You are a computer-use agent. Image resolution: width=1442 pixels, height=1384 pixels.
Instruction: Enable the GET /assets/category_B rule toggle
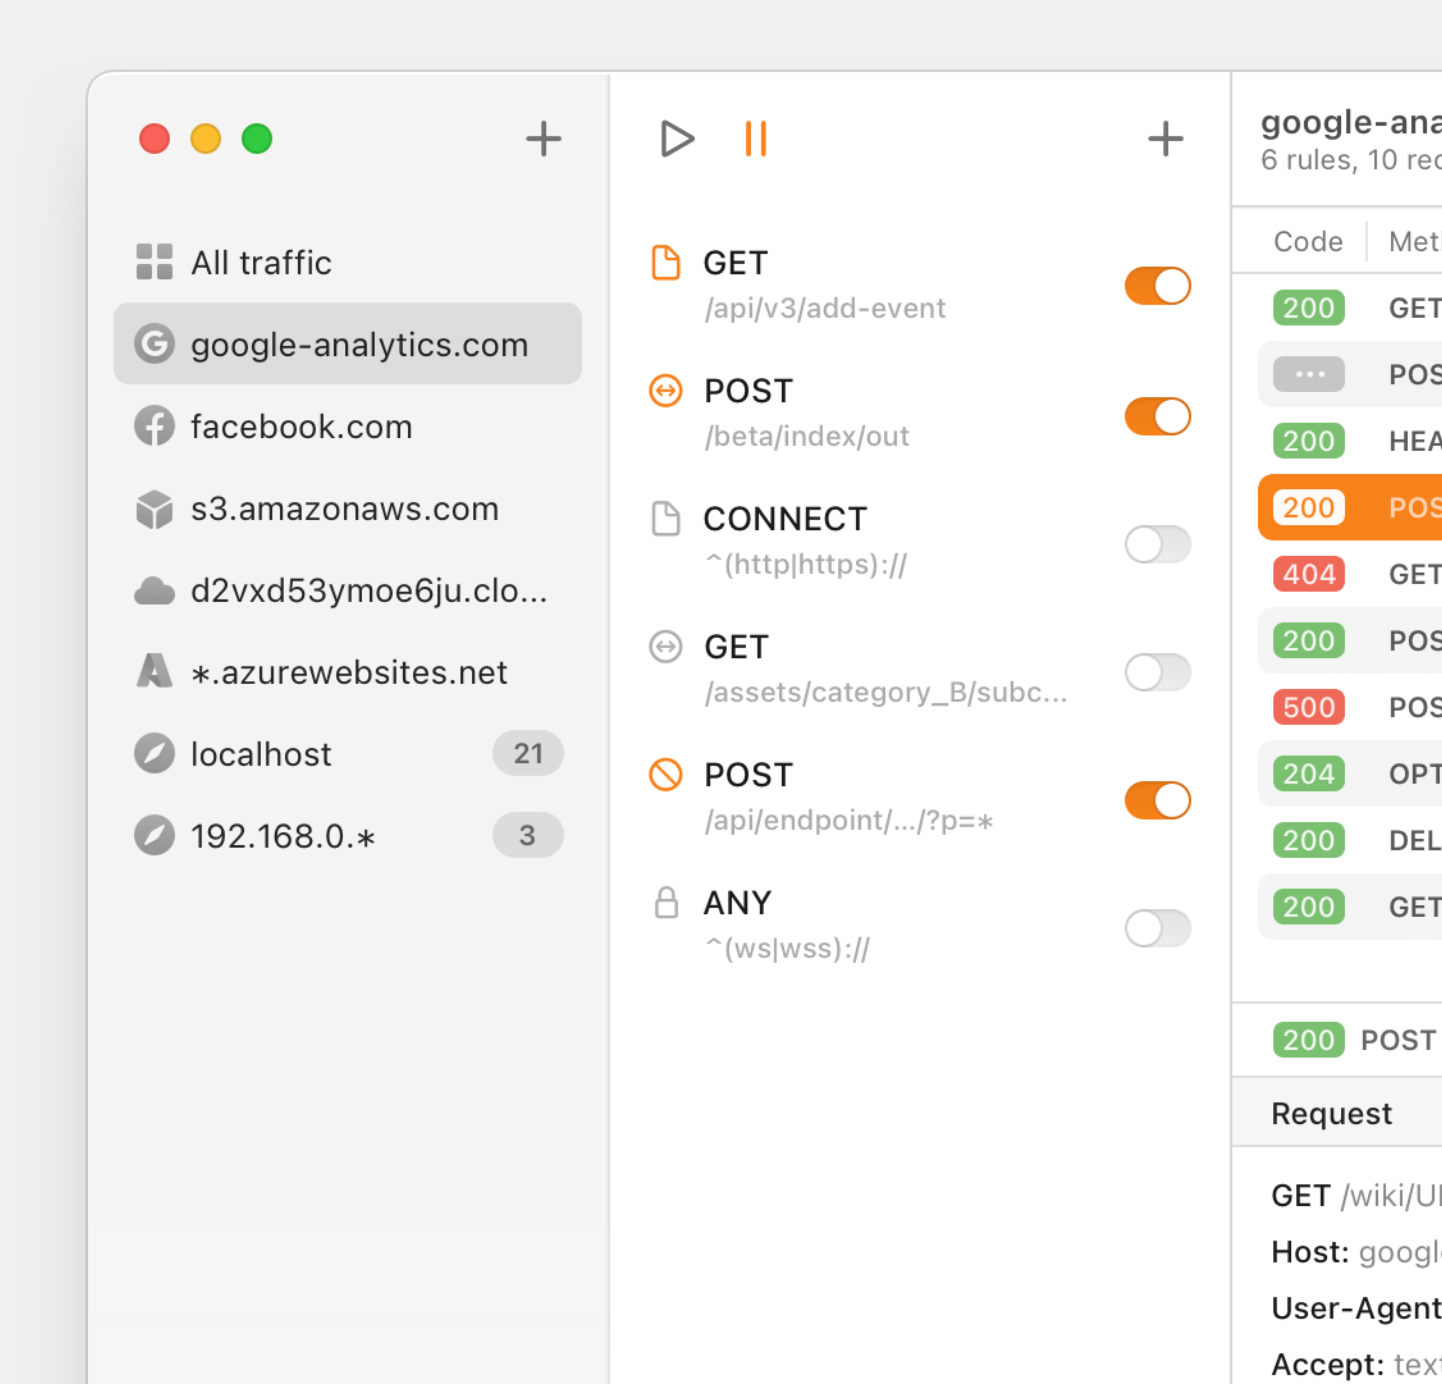pos(1157,673)
